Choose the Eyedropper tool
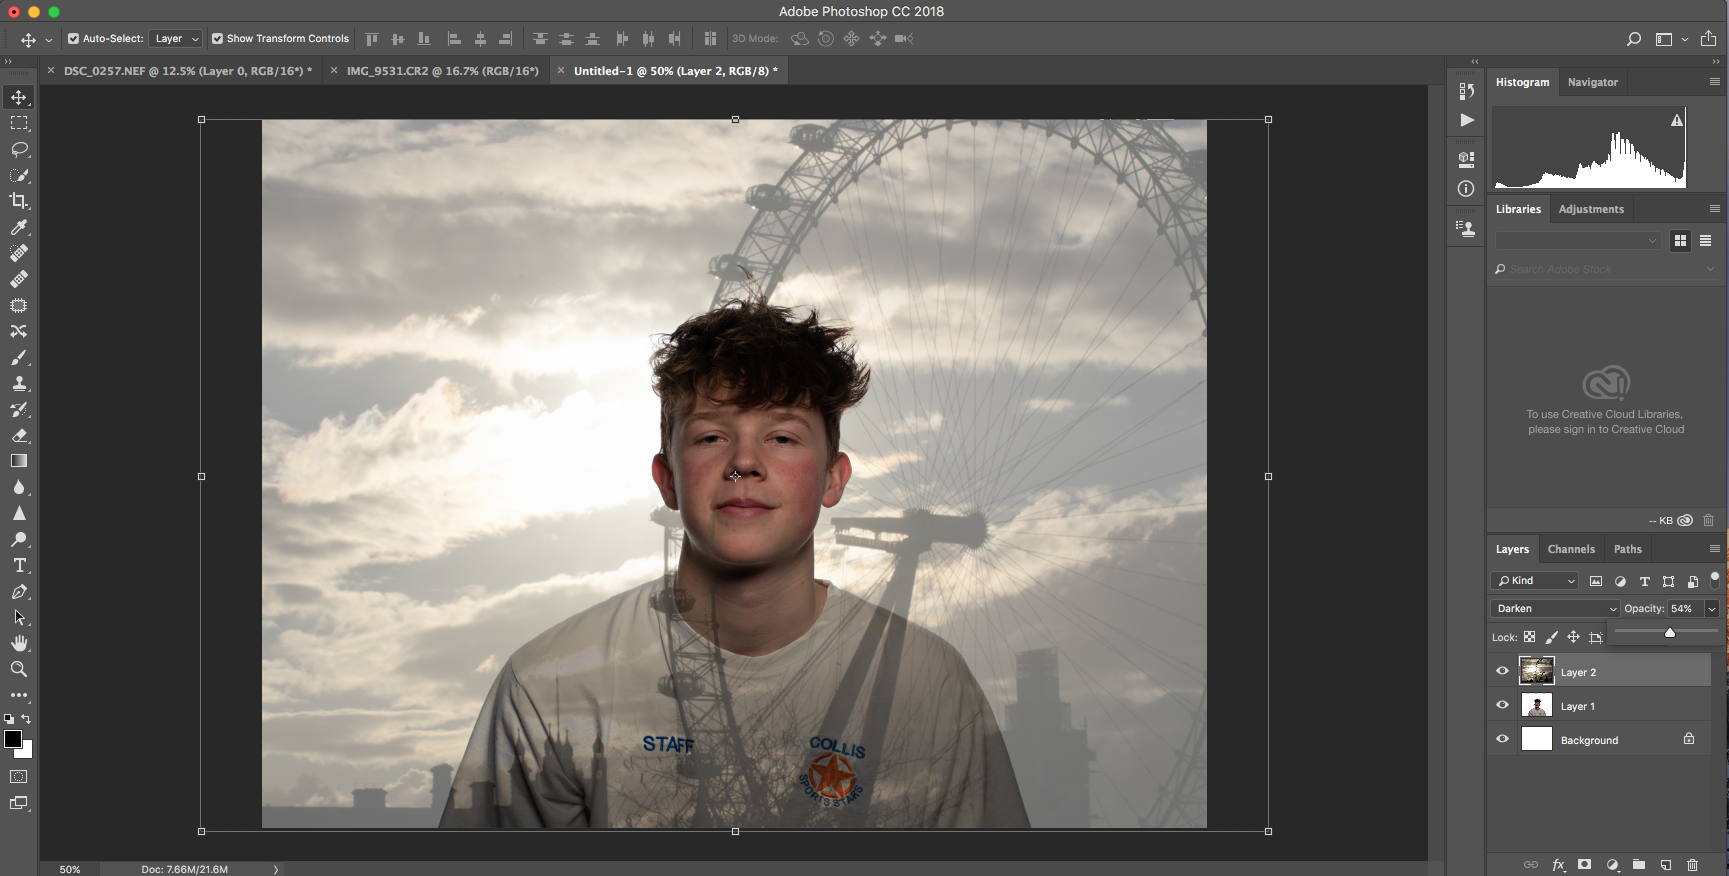Image resolution: width=1729 pixels, height=876 pixels. click(19, 227)
